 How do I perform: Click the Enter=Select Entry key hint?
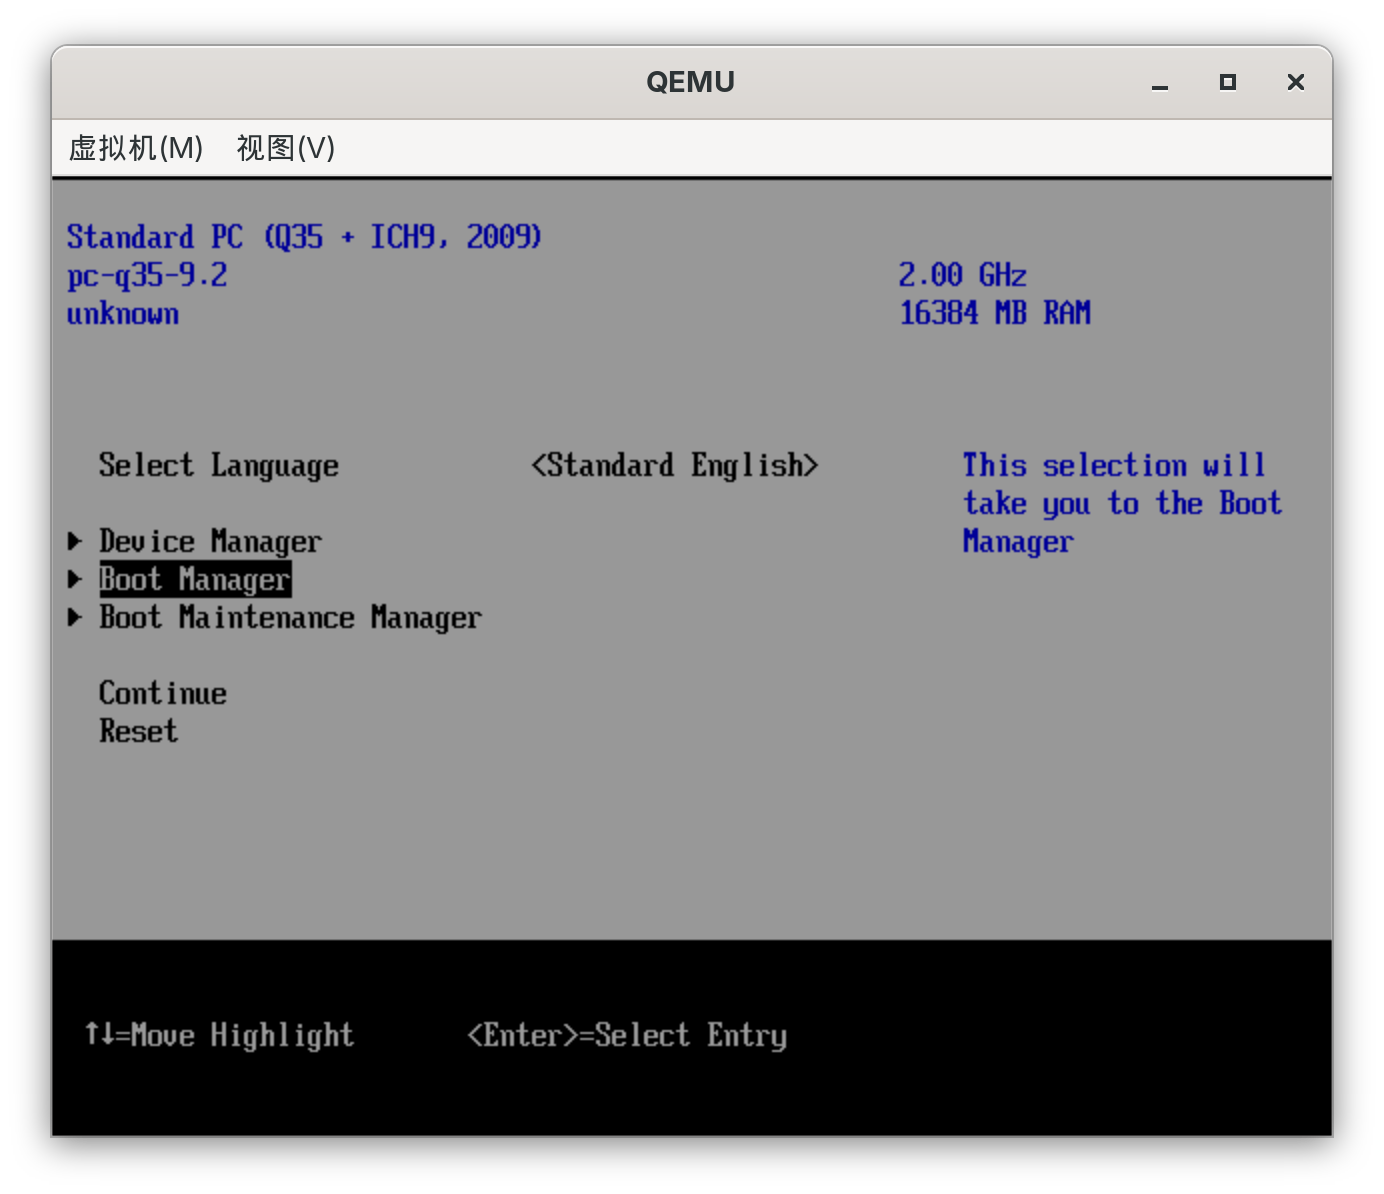[627, 1035]
